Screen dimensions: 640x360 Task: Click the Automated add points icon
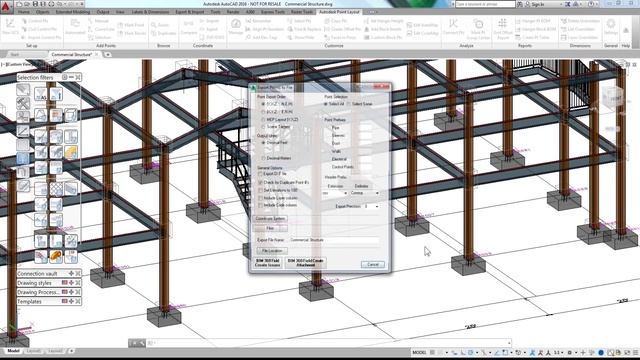click(x=75, y=28)
